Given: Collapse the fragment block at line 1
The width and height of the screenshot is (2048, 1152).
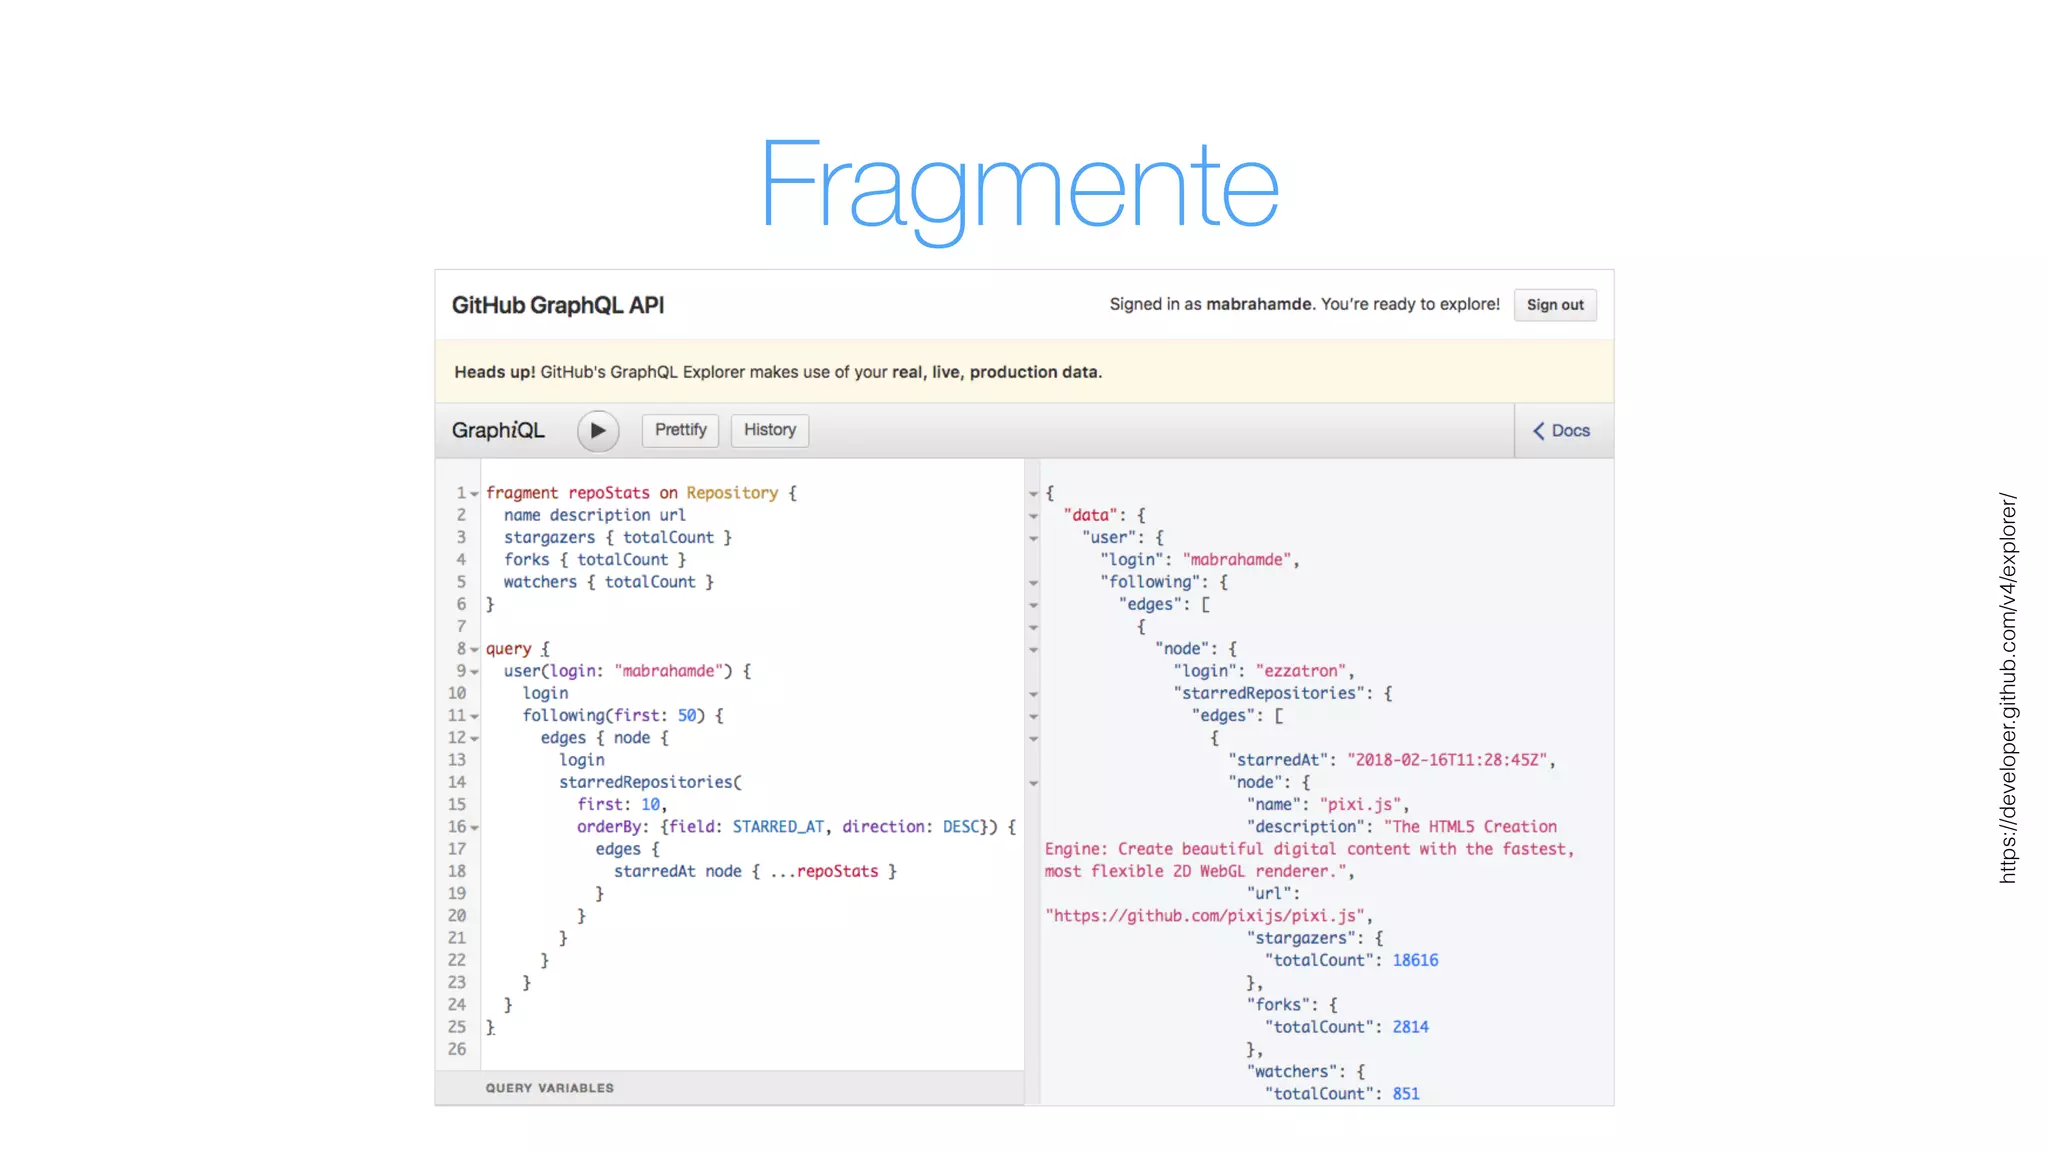Looking at the screenshot, I should coord(475,494).
